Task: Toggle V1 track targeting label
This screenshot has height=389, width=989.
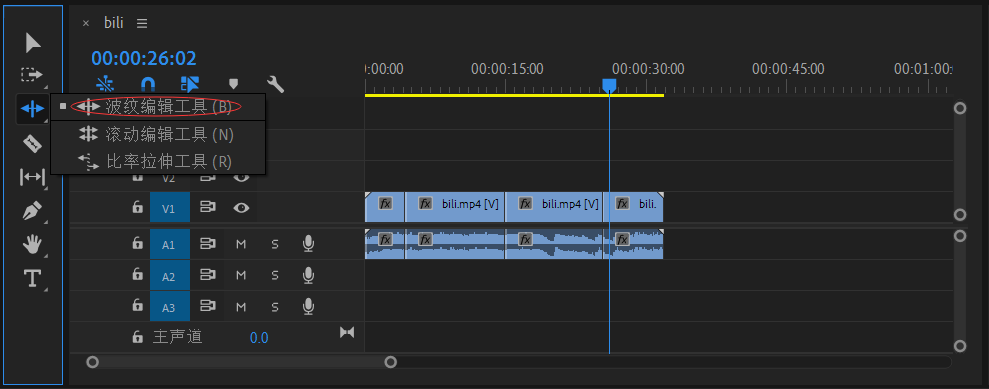Action: 170,208
